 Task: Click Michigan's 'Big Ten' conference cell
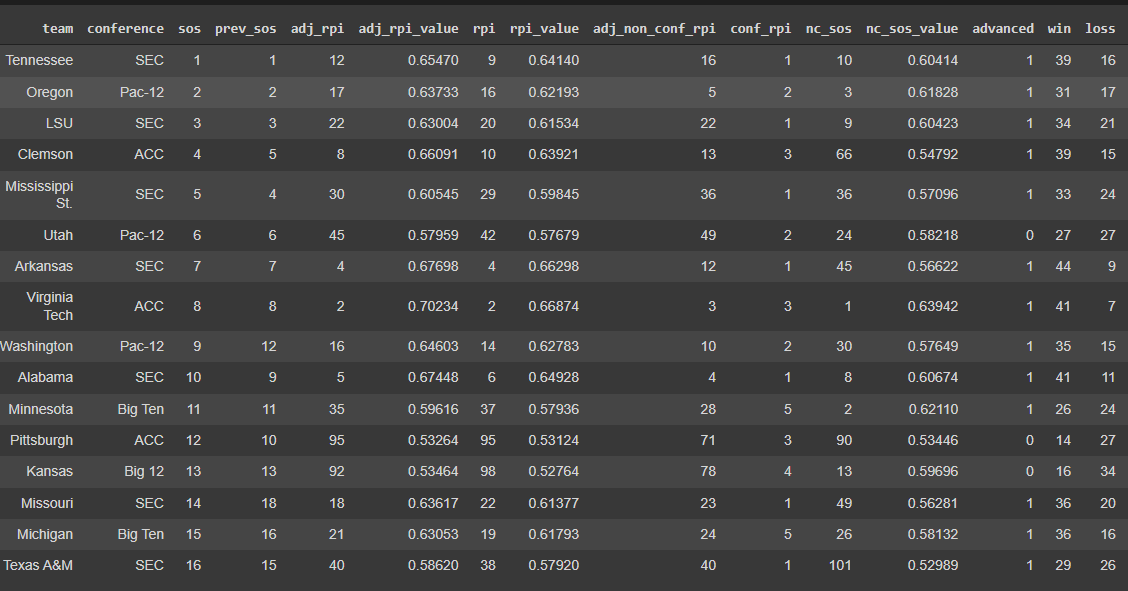(141, 534)
